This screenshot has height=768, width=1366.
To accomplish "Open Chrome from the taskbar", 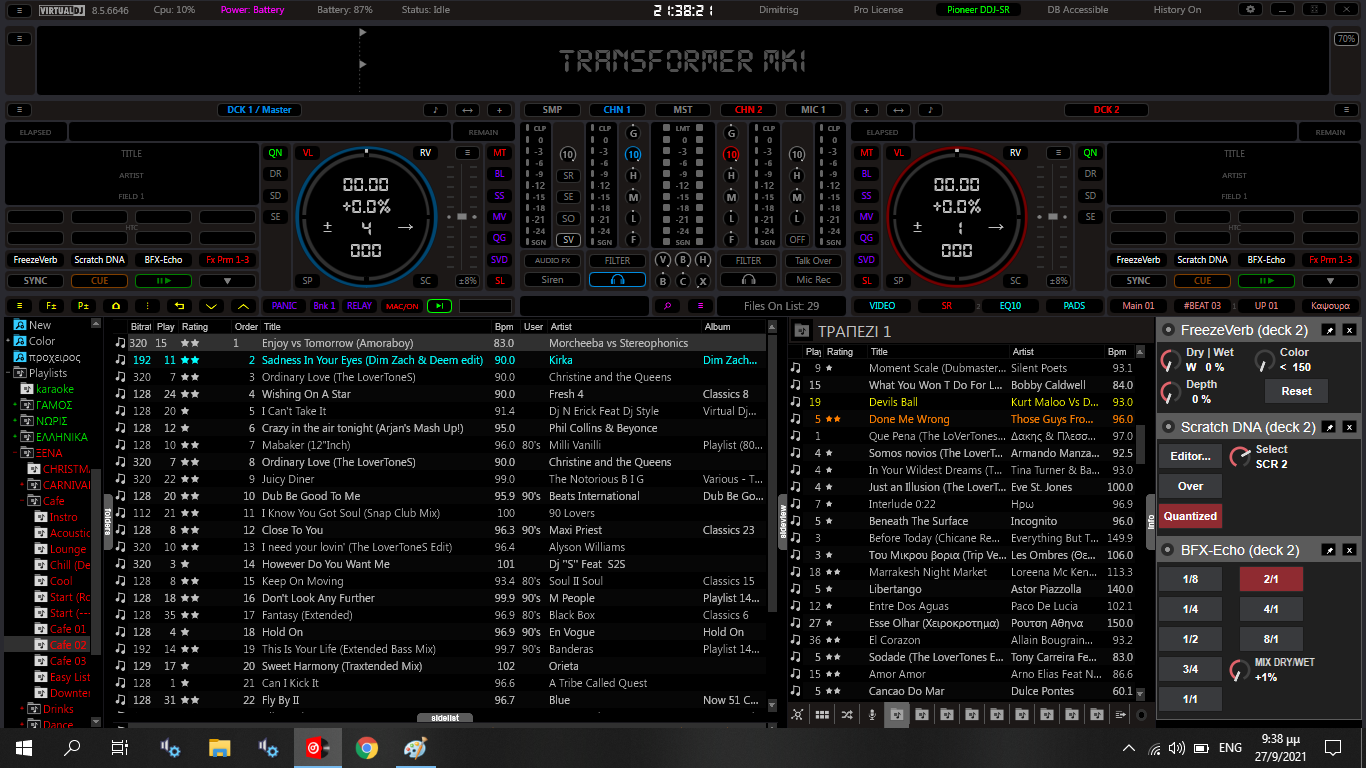I will pyautogui.click(x=367, y=747).
